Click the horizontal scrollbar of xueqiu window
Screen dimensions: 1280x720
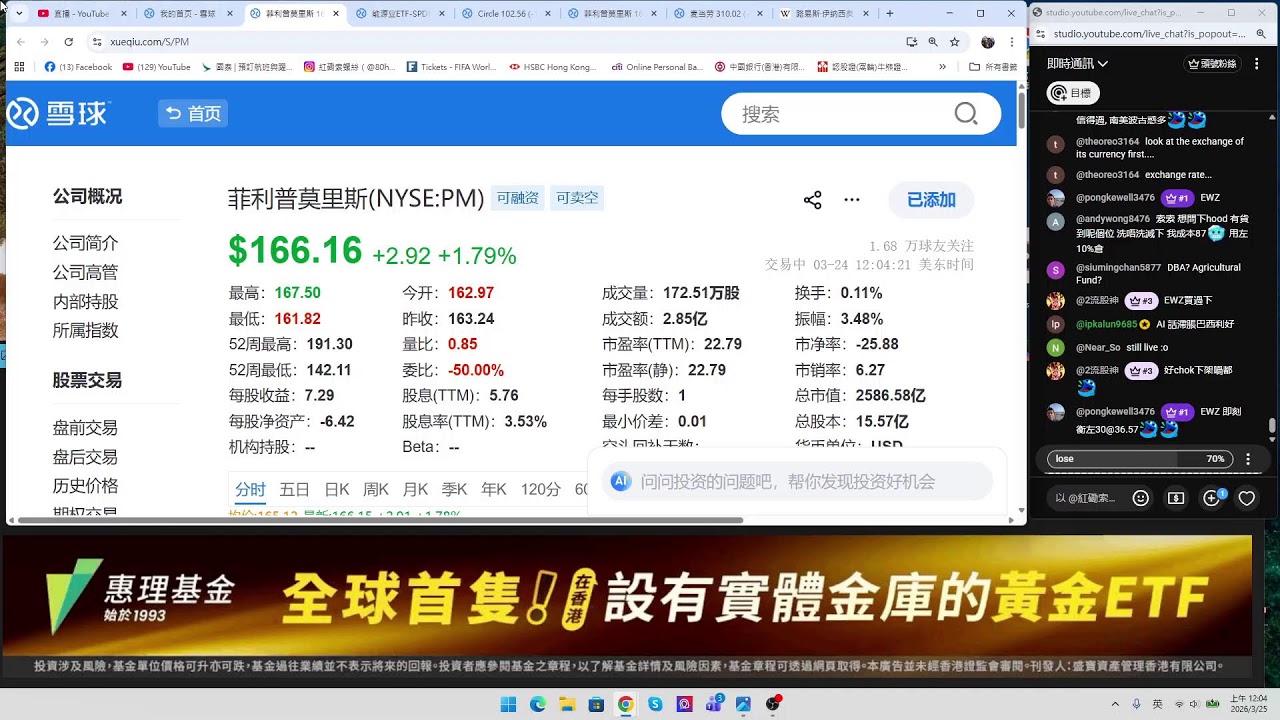click(x=380, y=520)
